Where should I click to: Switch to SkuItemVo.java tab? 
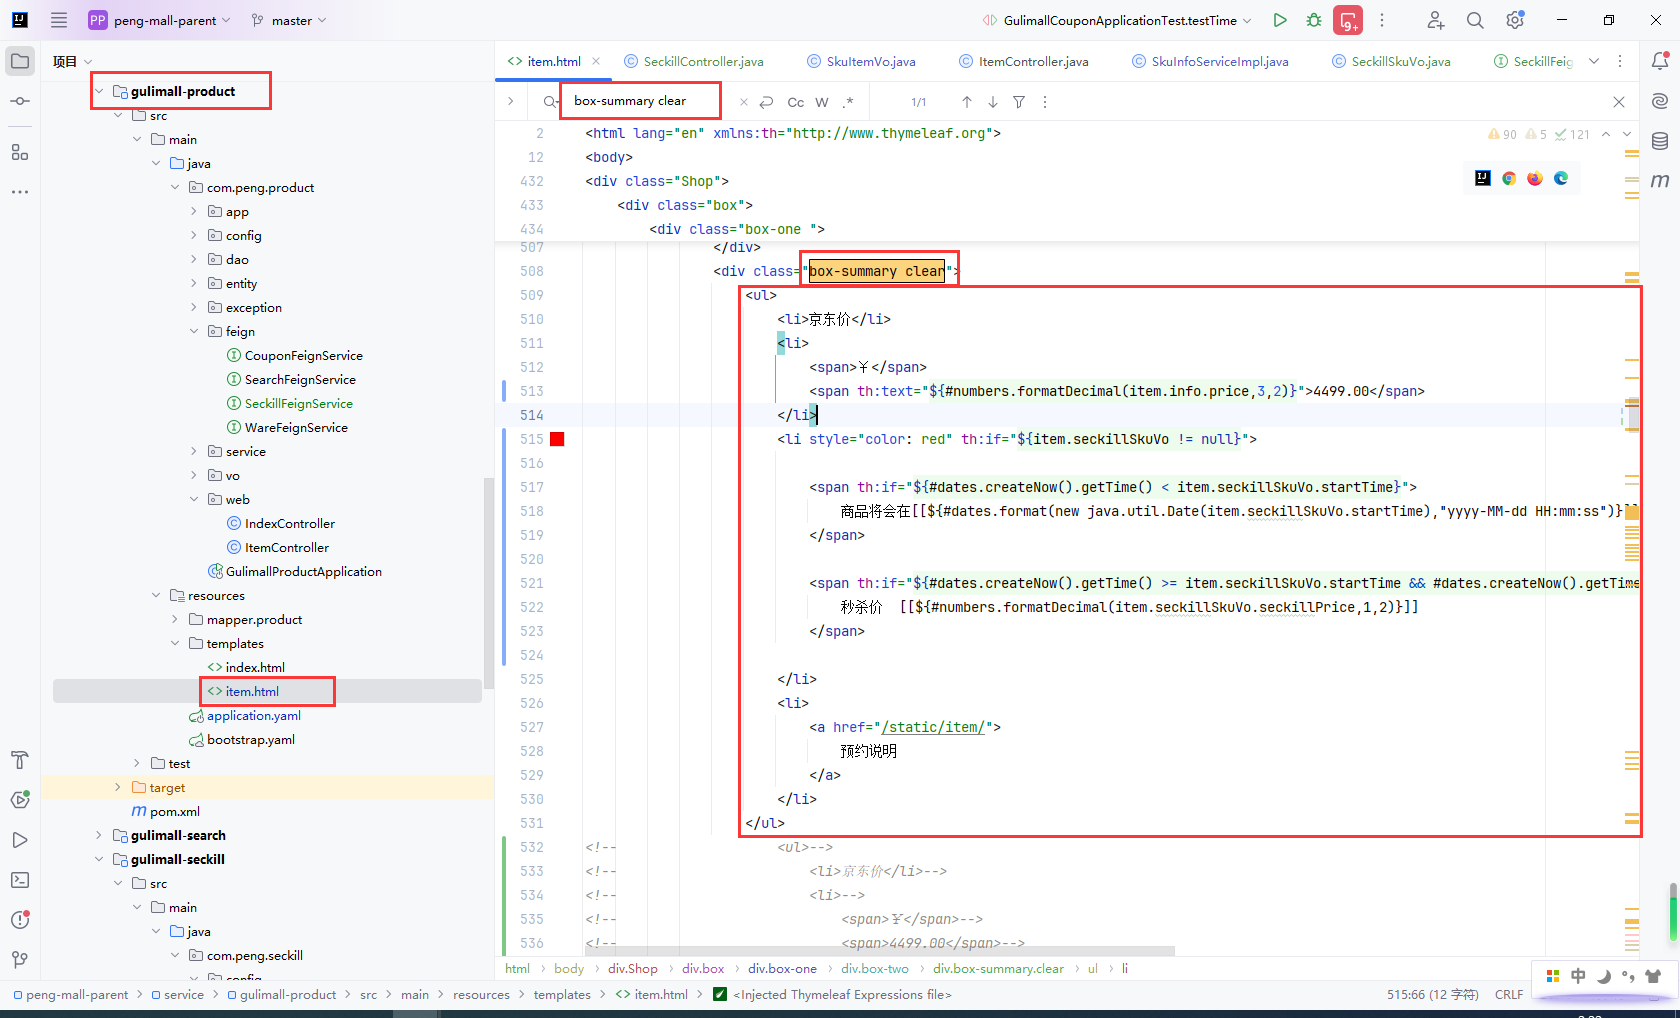tap(862, 61)
